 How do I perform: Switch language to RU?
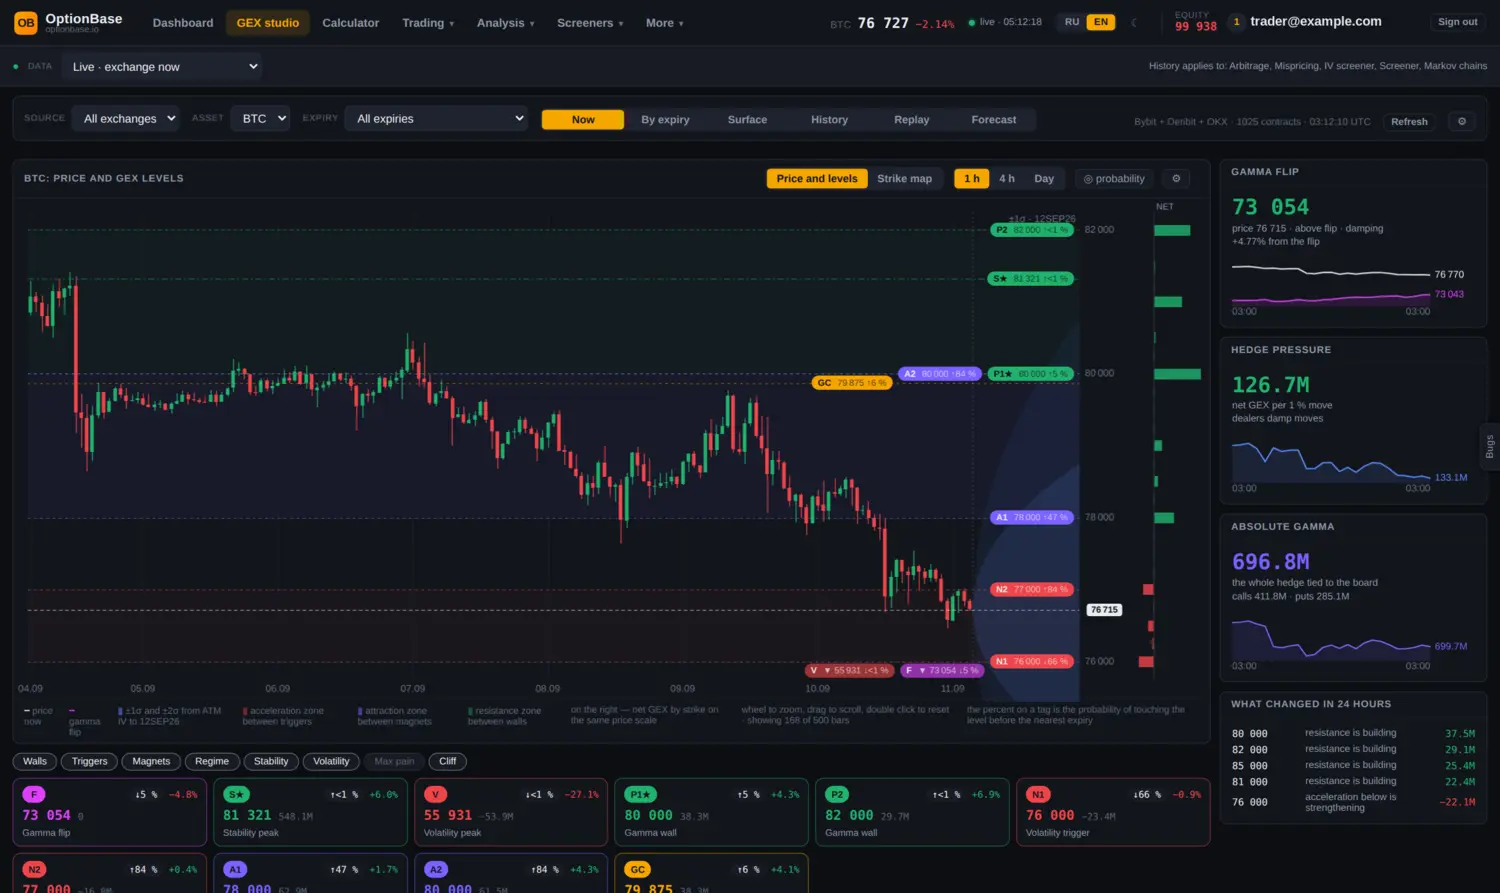[1072, 22]
